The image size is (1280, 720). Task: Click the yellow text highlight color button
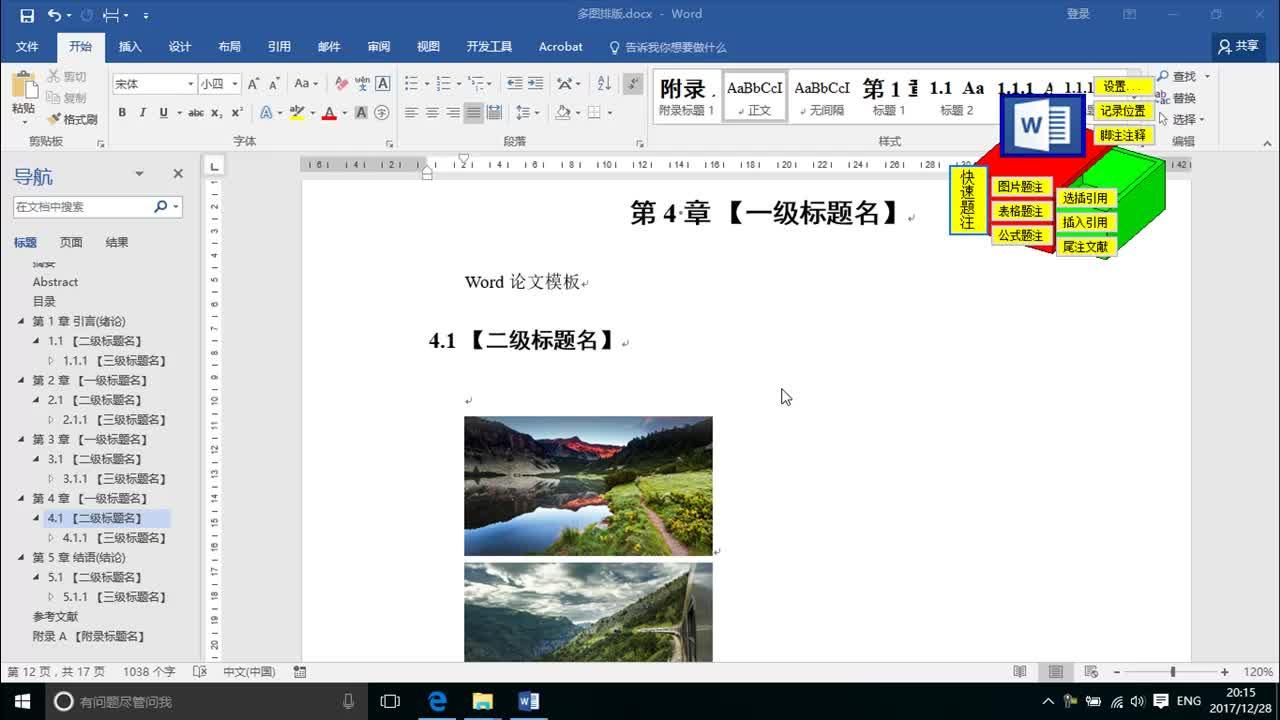(x=296, y=113)
